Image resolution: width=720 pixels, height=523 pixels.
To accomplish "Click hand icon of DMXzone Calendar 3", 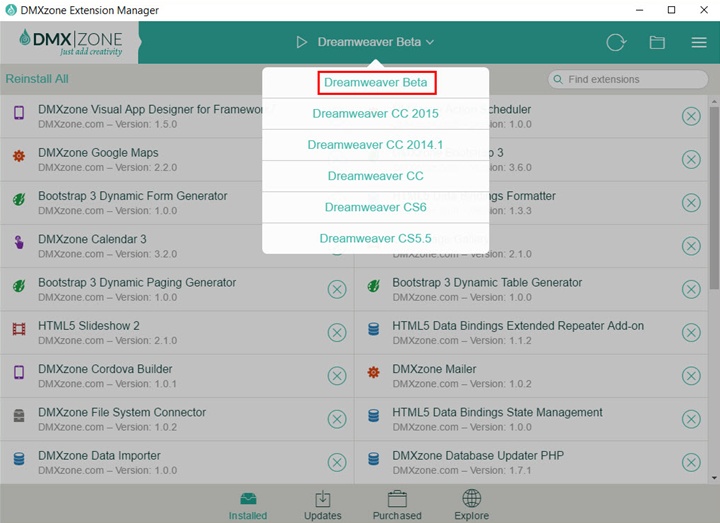I will coord(19,242).
